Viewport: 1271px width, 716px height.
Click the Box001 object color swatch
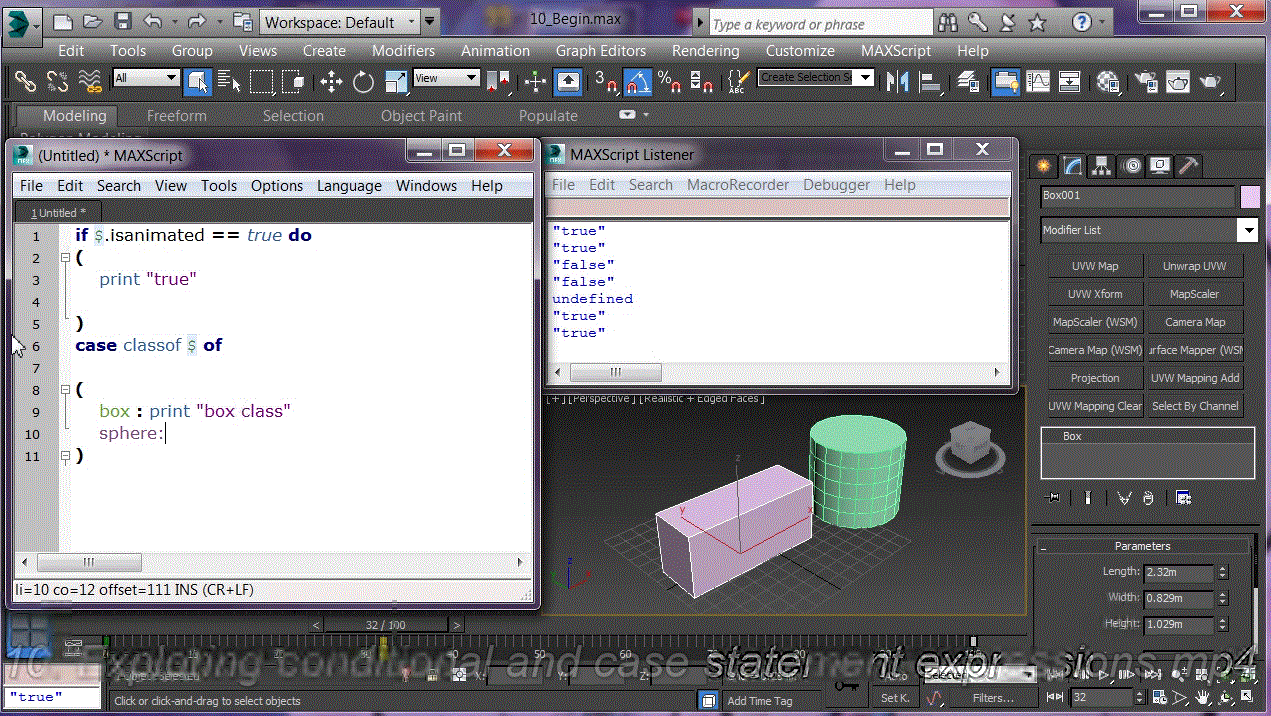(x=1249, y=196)
